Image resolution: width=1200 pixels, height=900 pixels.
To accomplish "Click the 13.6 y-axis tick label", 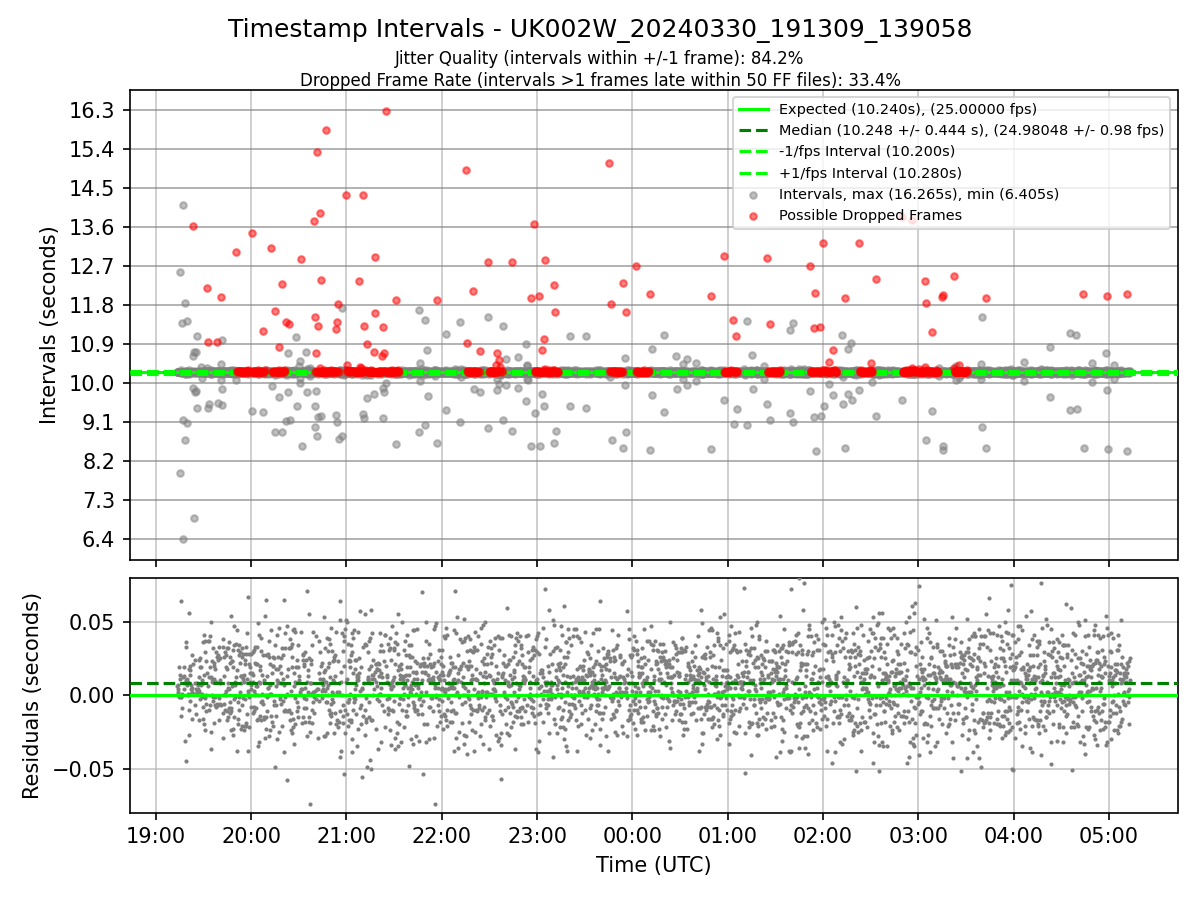I will [93, 227].
